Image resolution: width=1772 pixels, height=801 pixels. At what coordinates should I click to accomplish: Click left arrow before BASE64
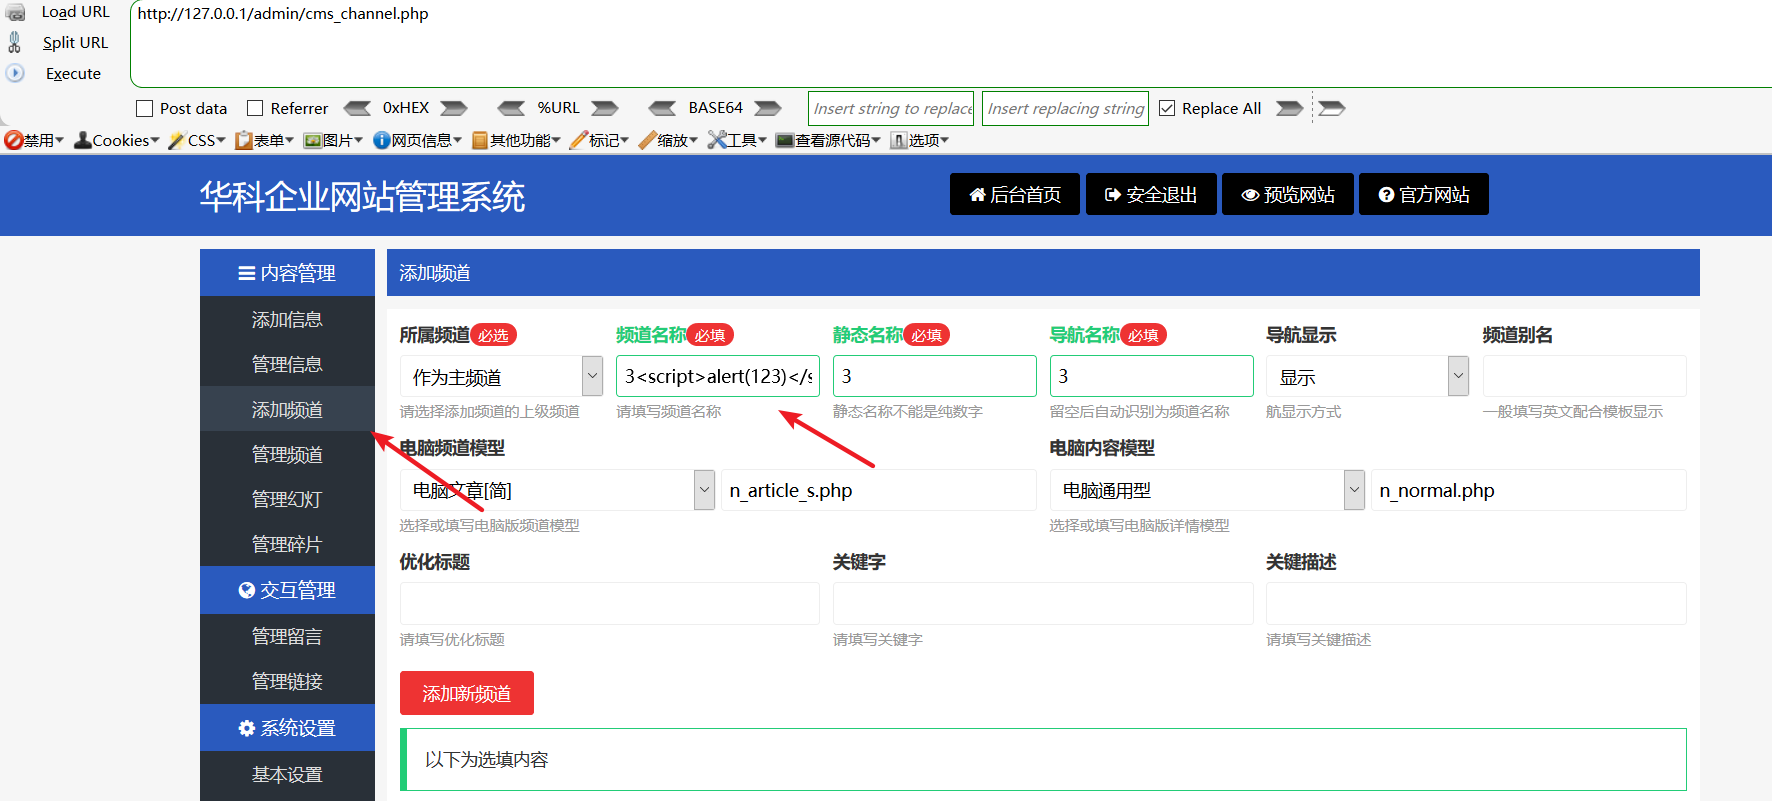[x=662, y=108]
